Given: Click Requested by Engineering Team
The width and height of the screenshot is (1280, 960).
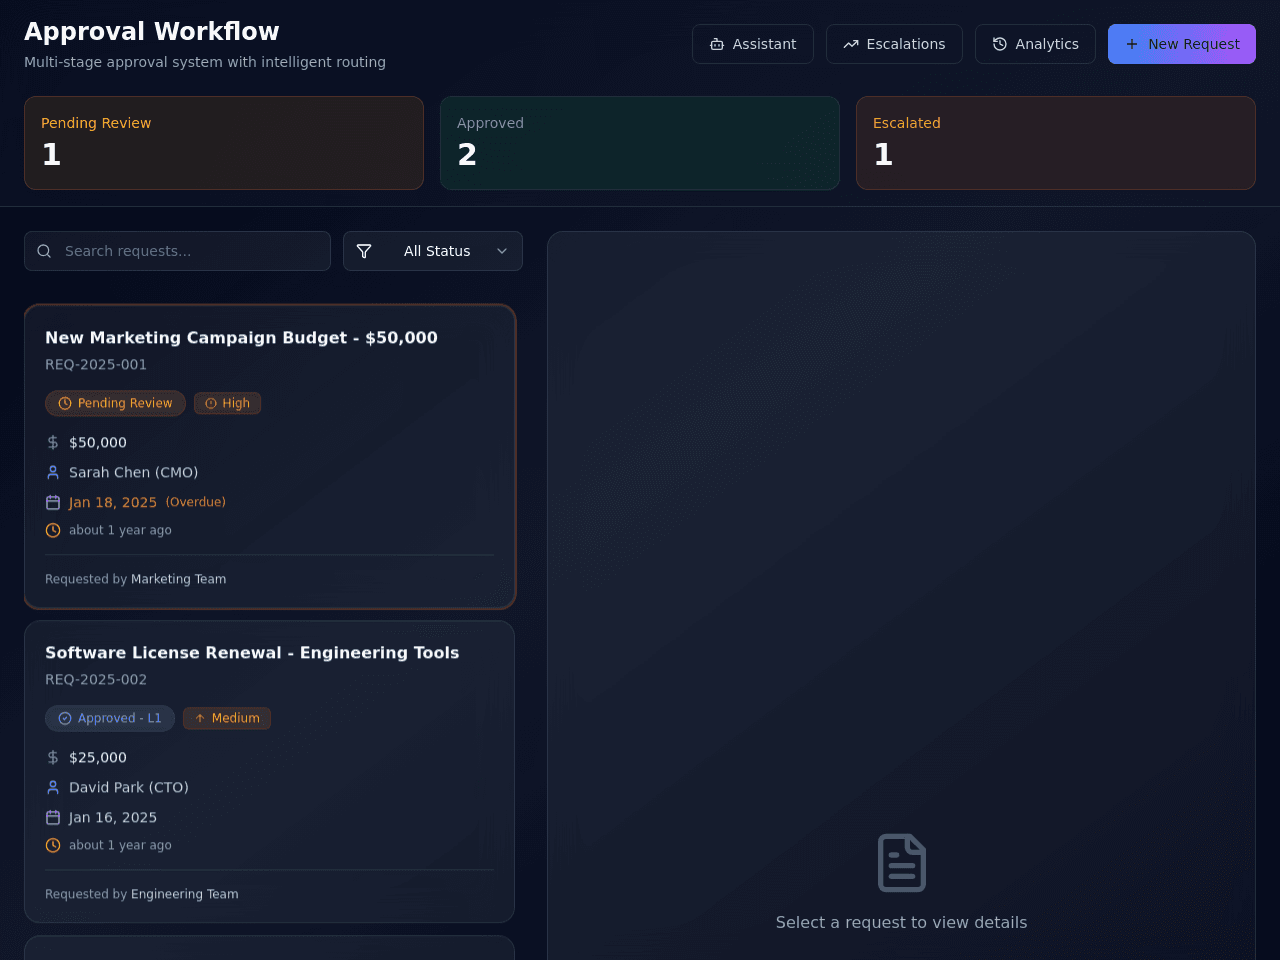Looking at the screenshot, I should [142, 894].
